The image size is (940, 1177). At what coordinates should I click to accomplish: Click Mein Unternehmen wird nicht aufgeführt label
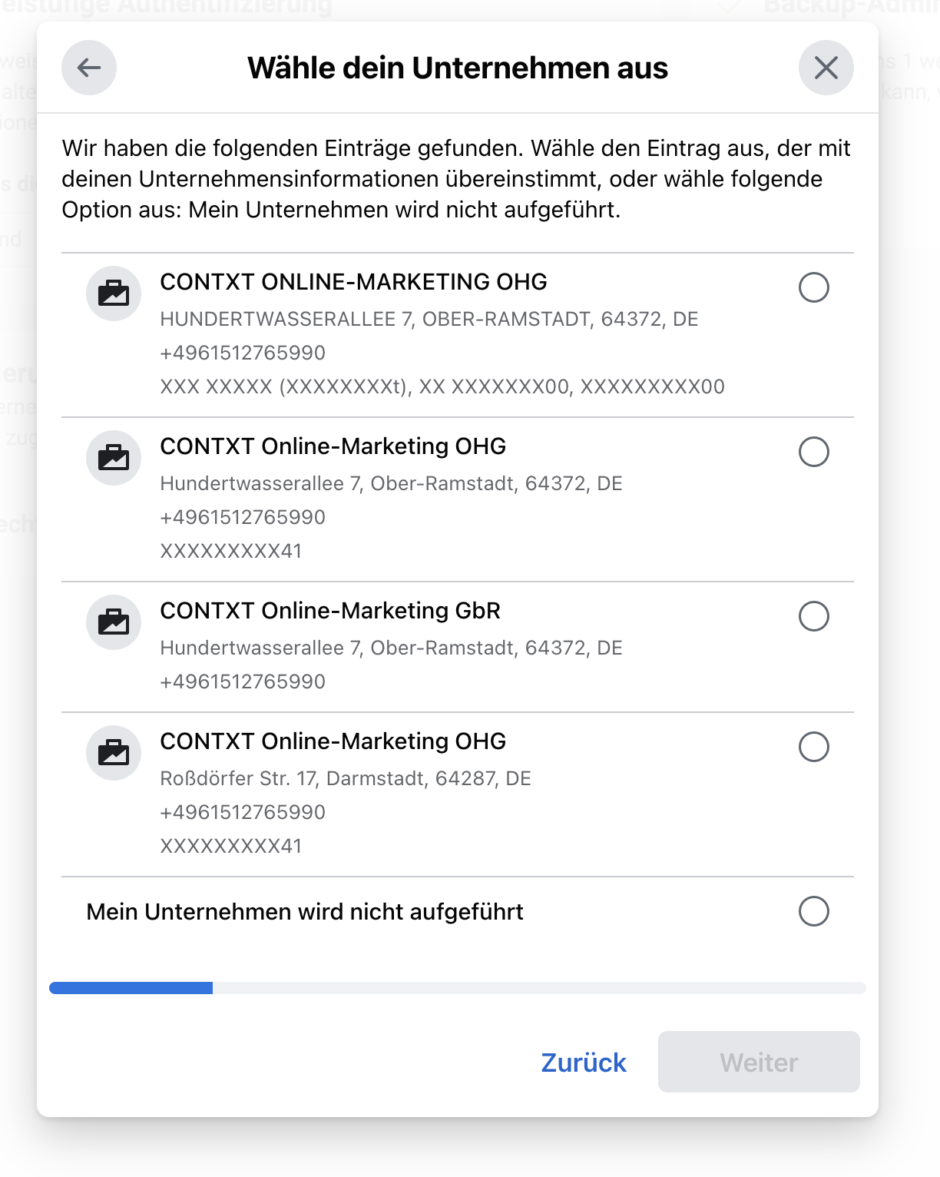(x=305, y=911)
